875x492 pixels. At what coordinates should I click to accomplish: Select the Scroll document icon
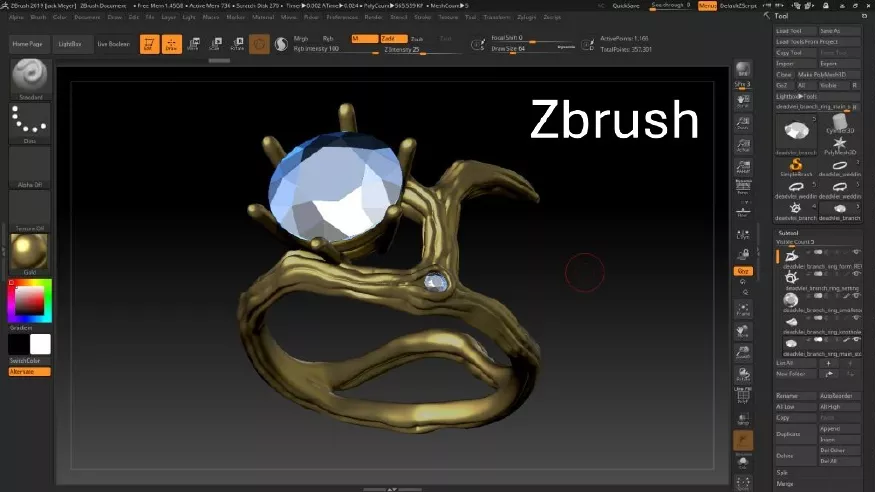click(743, 101)
